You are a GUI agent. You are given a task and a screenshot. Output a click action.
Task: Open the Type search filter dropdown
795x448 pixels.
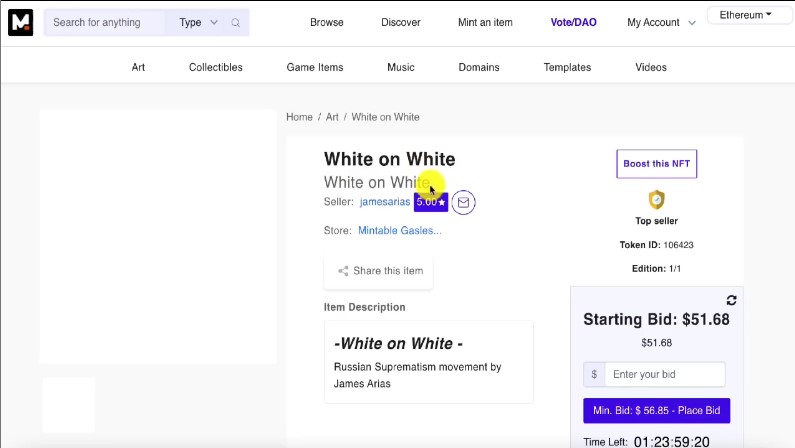(x=198, y=23)
